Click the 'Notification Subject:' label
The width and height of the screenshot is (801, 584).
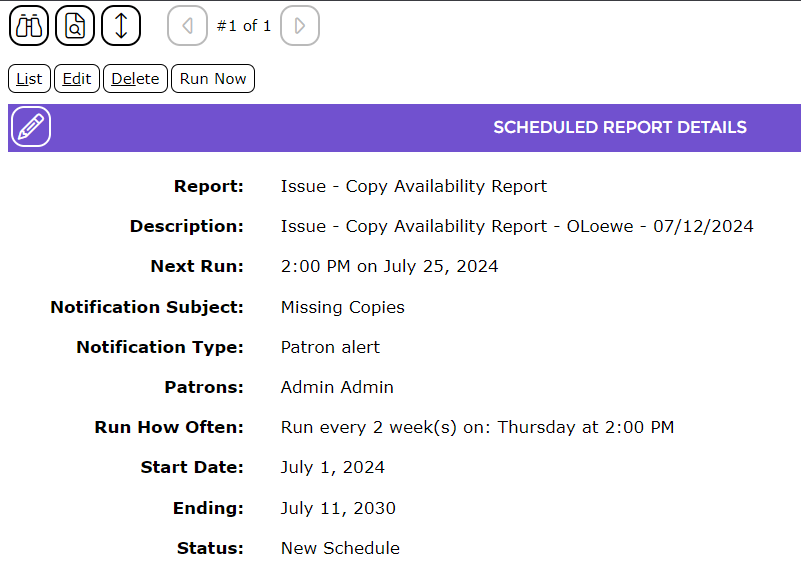[147, 307]
